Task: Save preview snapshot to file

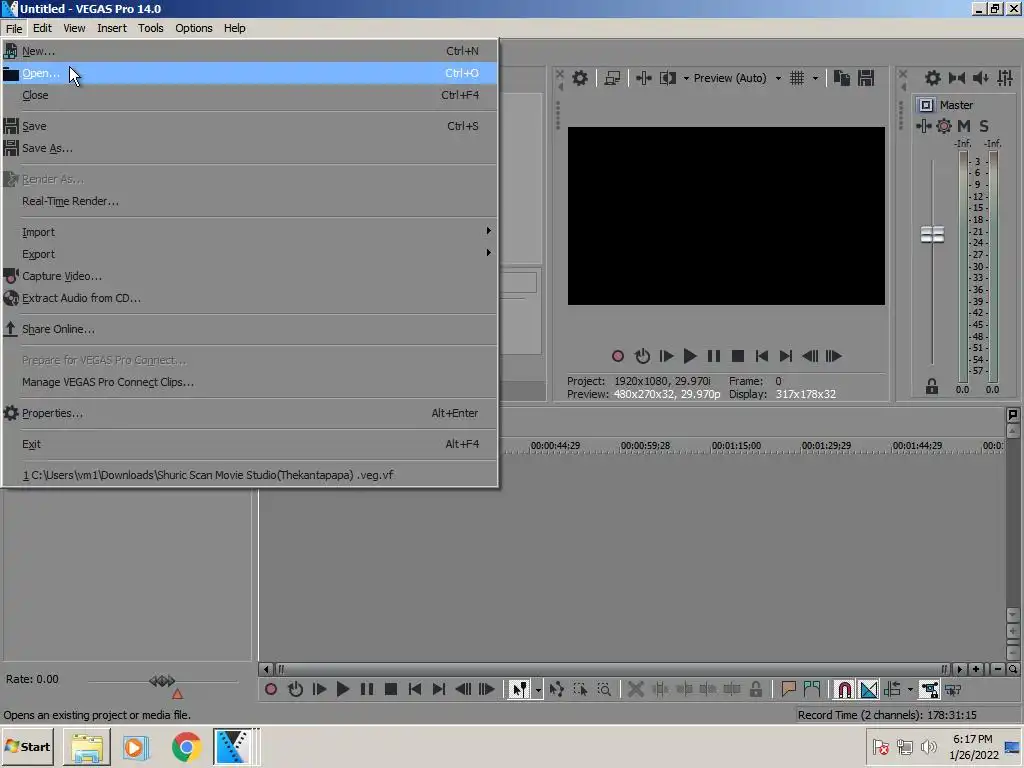Action: click(866, 78)
